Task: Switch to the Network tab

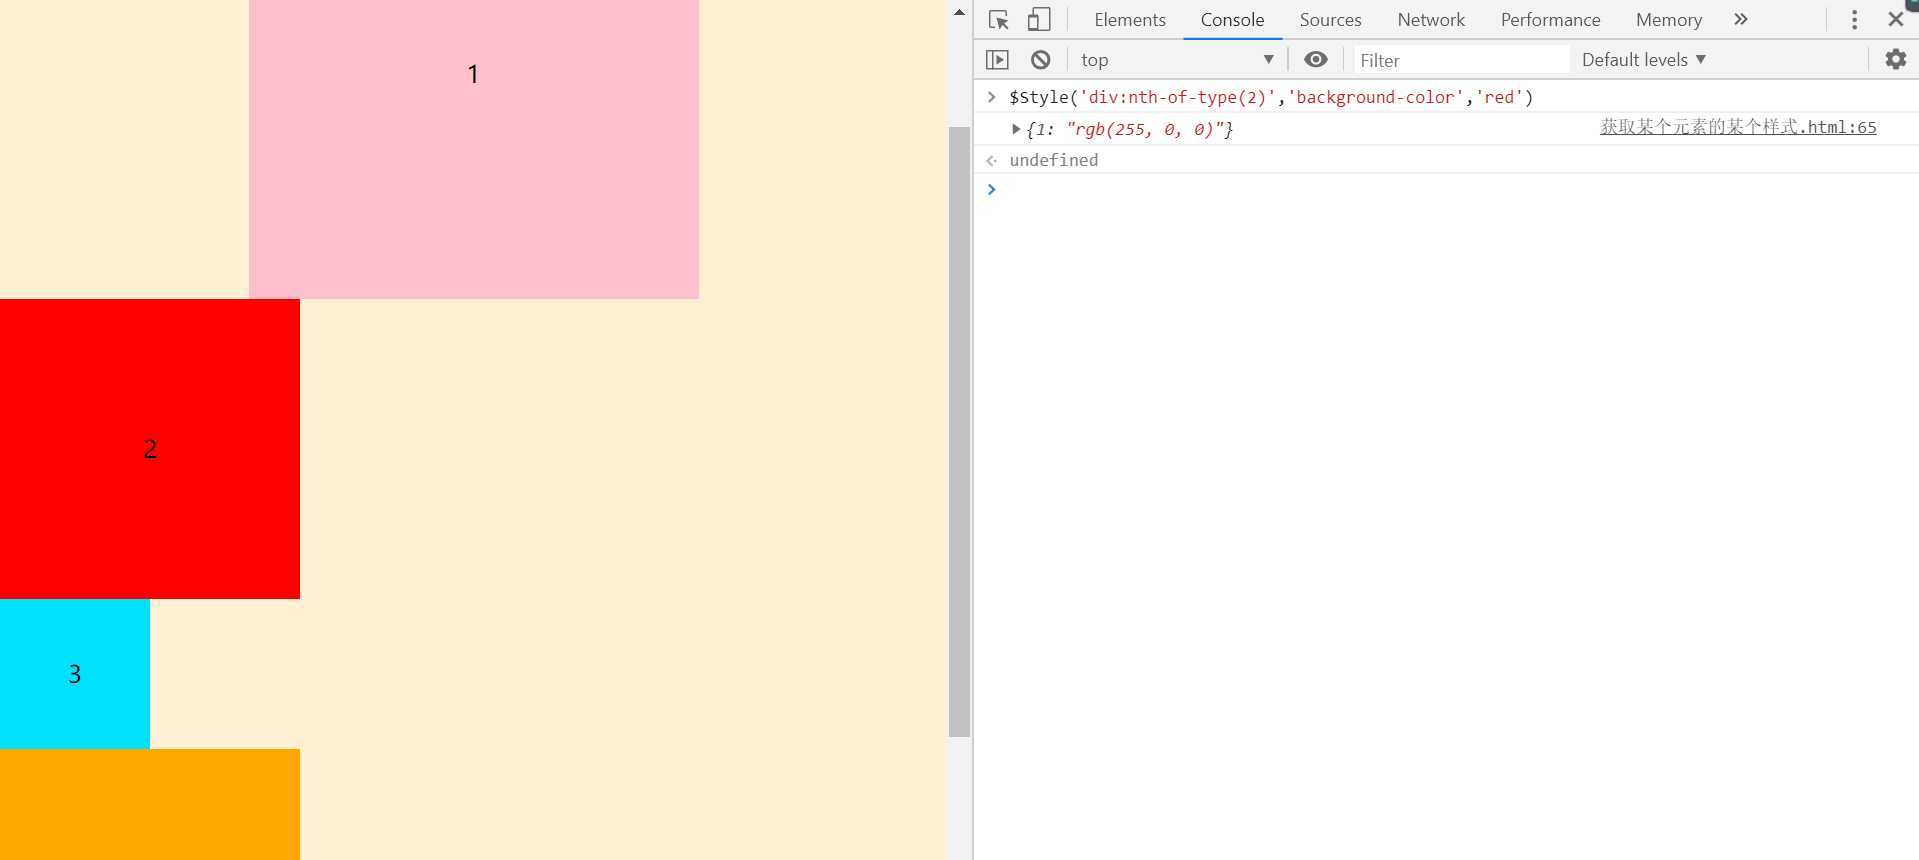Action: [1431, 20]
